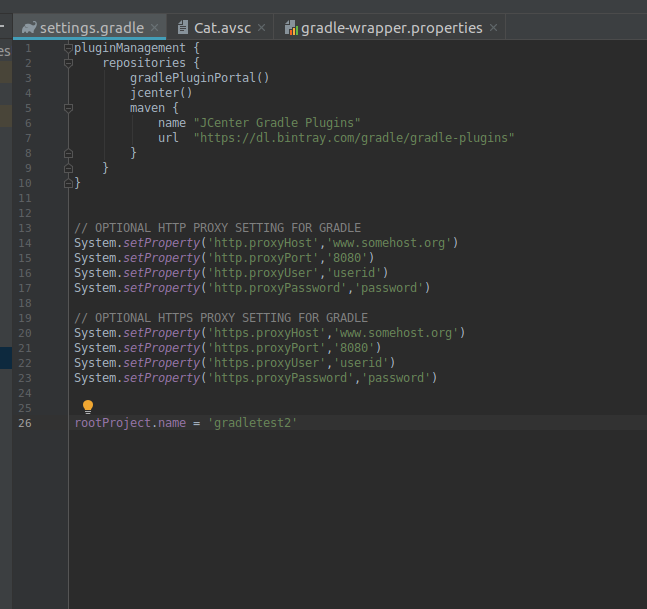Image resolution: width=647 pixels, height=609 pixels.
Task: Click fold end marker on line 9
Action: click(68, 168)
